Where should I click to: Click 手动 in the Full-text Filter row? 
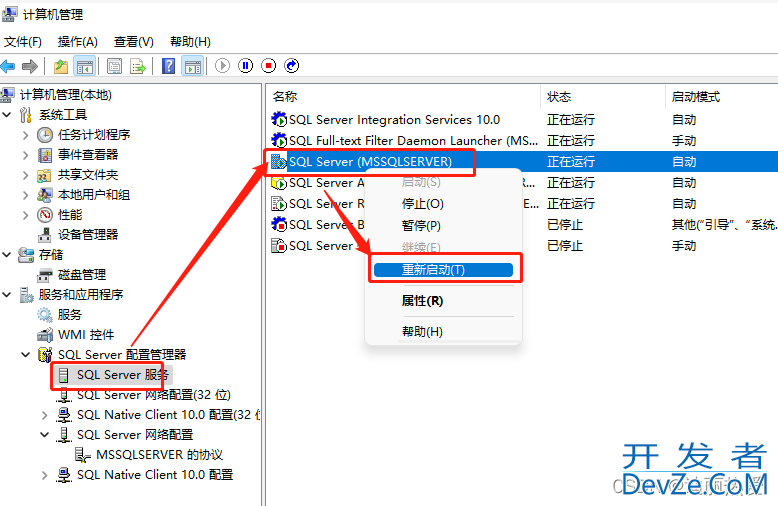(684, 141)
